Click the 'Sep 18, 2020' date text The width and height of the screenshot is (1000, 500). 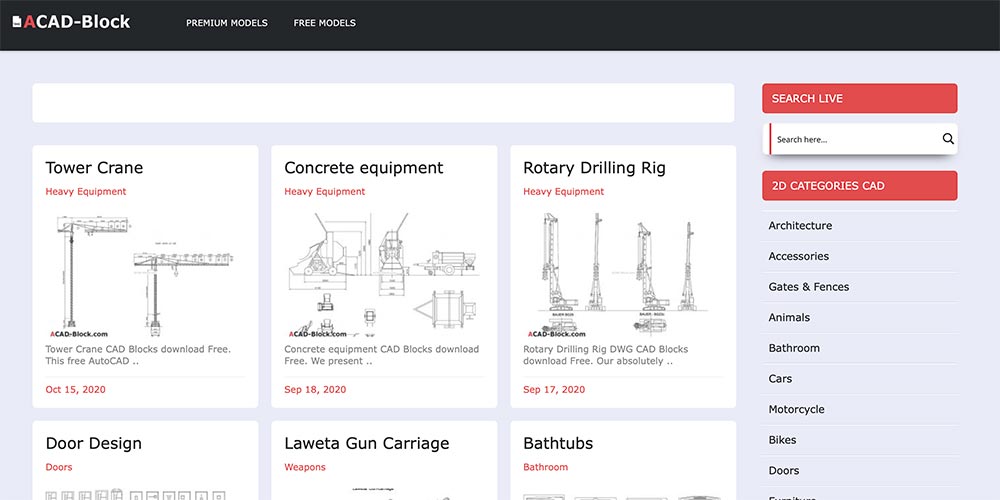(315, 390)
